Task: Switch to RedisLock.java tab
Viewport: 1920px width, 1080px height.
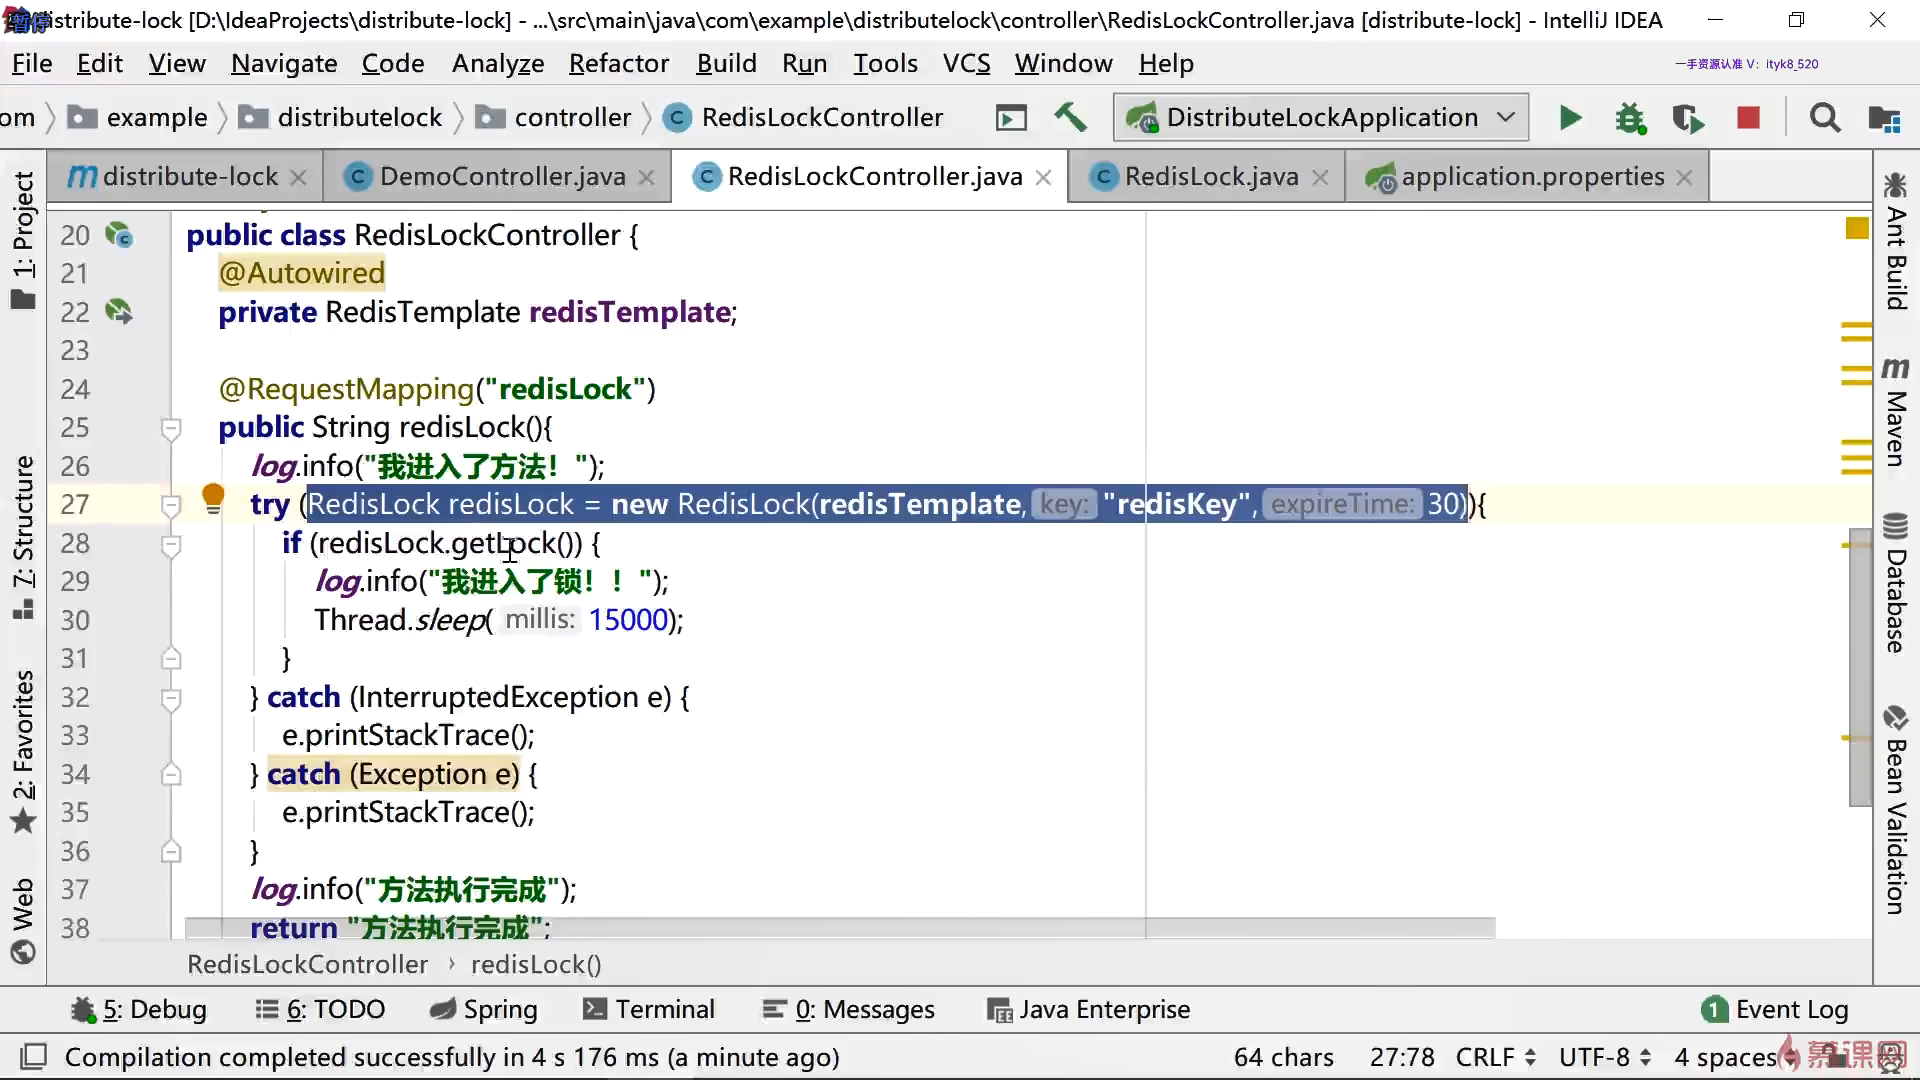Action: (x=1210, y=177)
